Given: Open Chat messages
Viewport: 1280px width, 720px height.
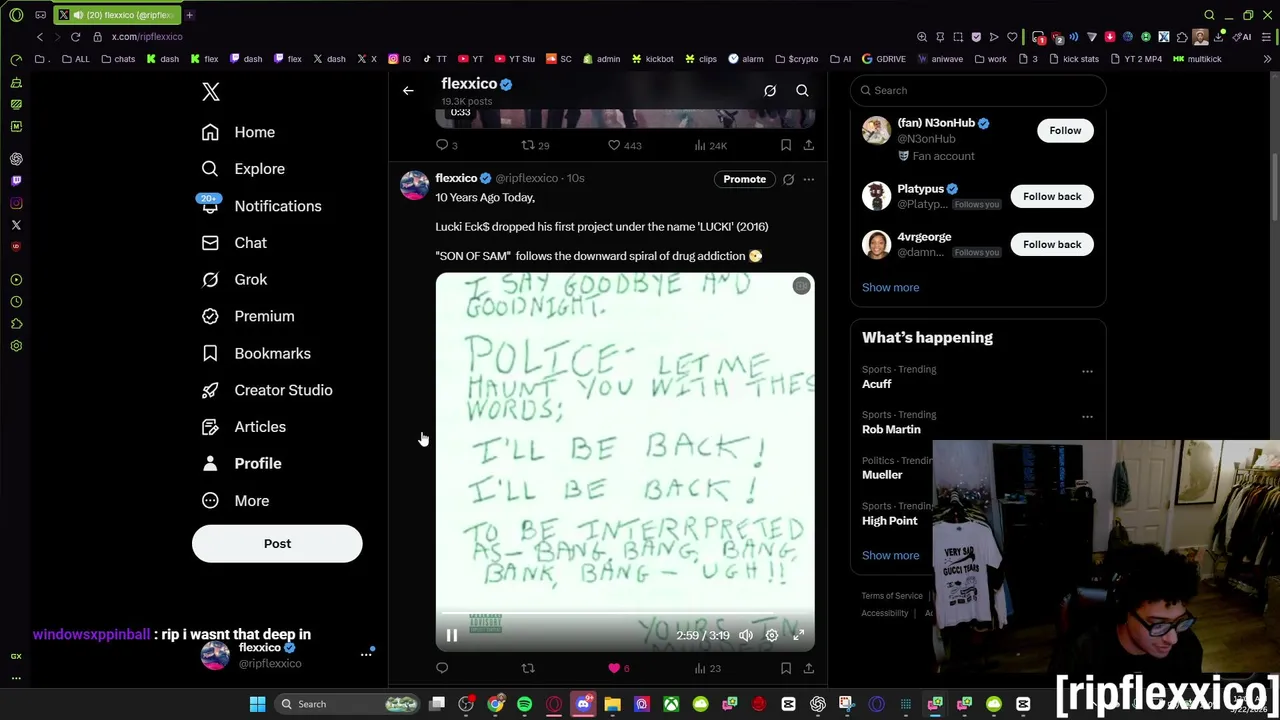Looking at the screenshot, I should click(234, 243).
